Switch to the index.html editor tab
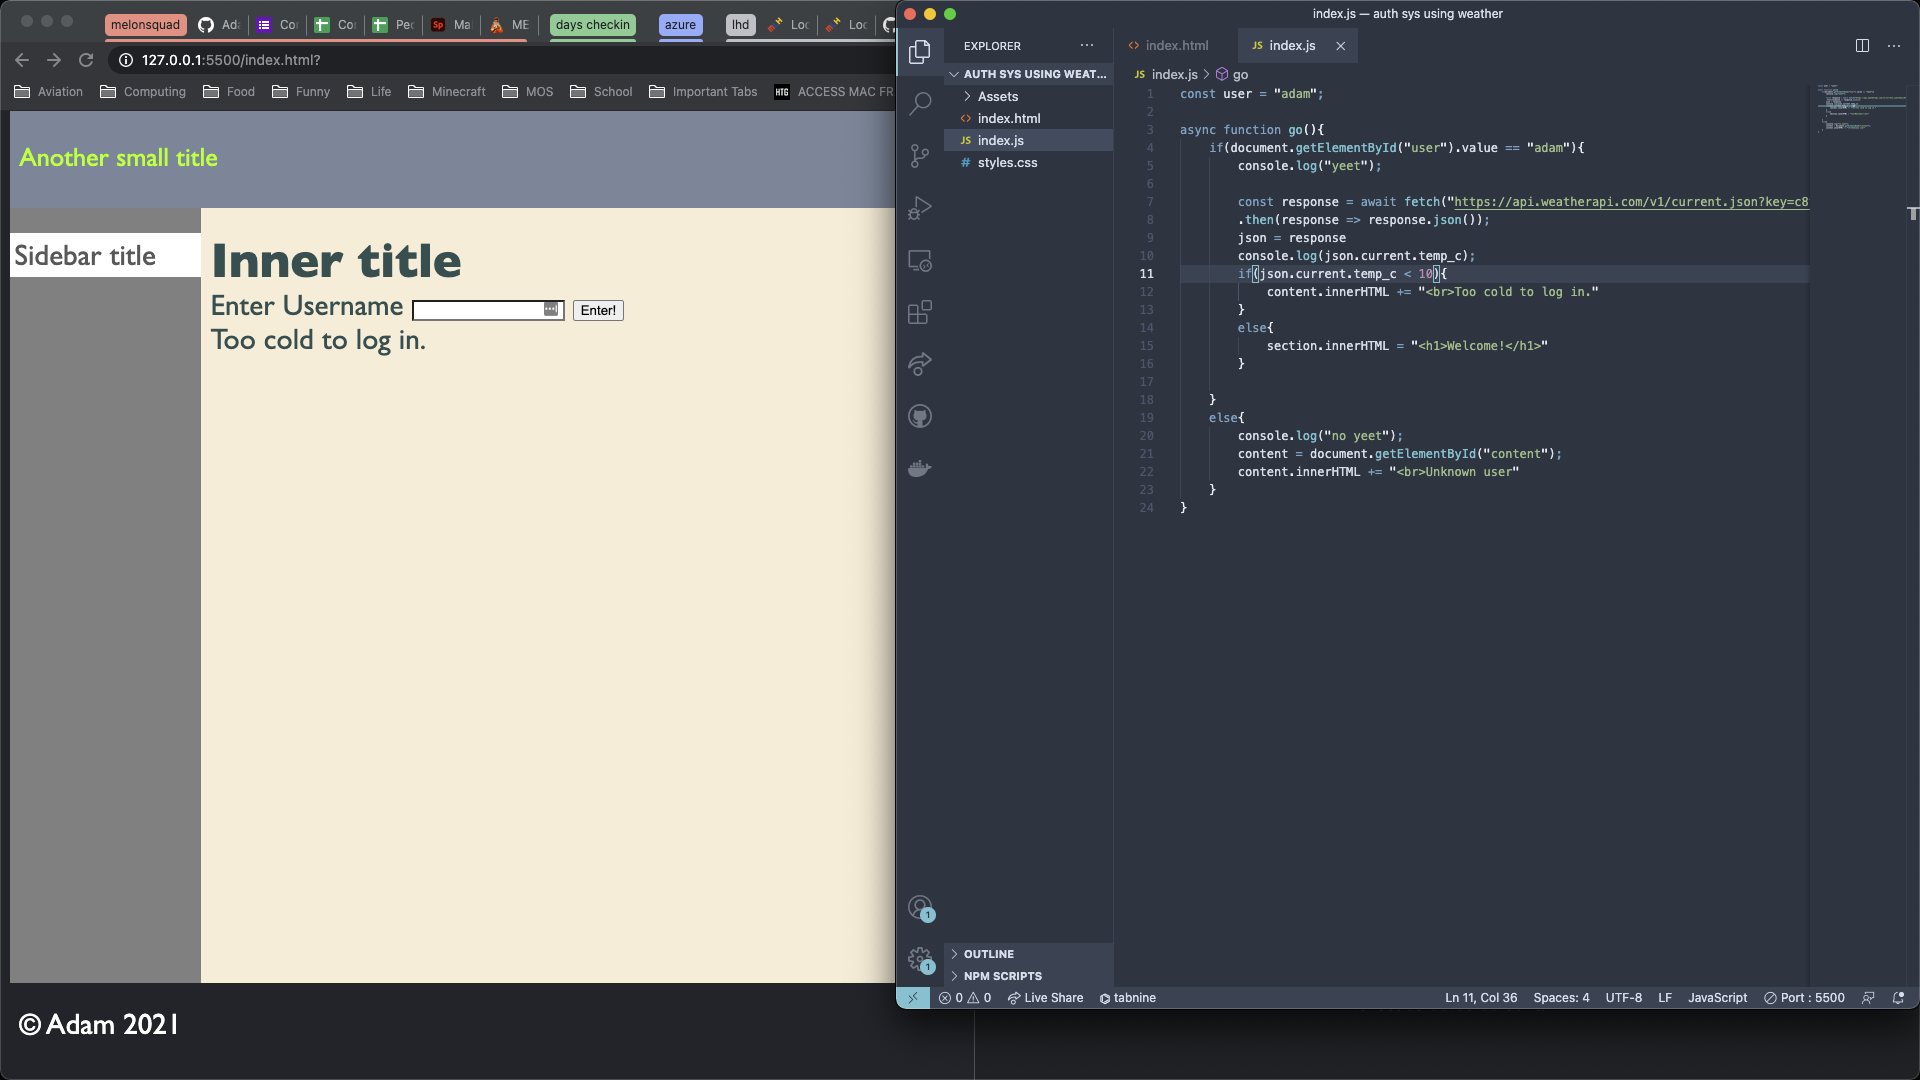Image resolution: width=1920 pixels, height=1080 pixels. tap(1178, 45)
